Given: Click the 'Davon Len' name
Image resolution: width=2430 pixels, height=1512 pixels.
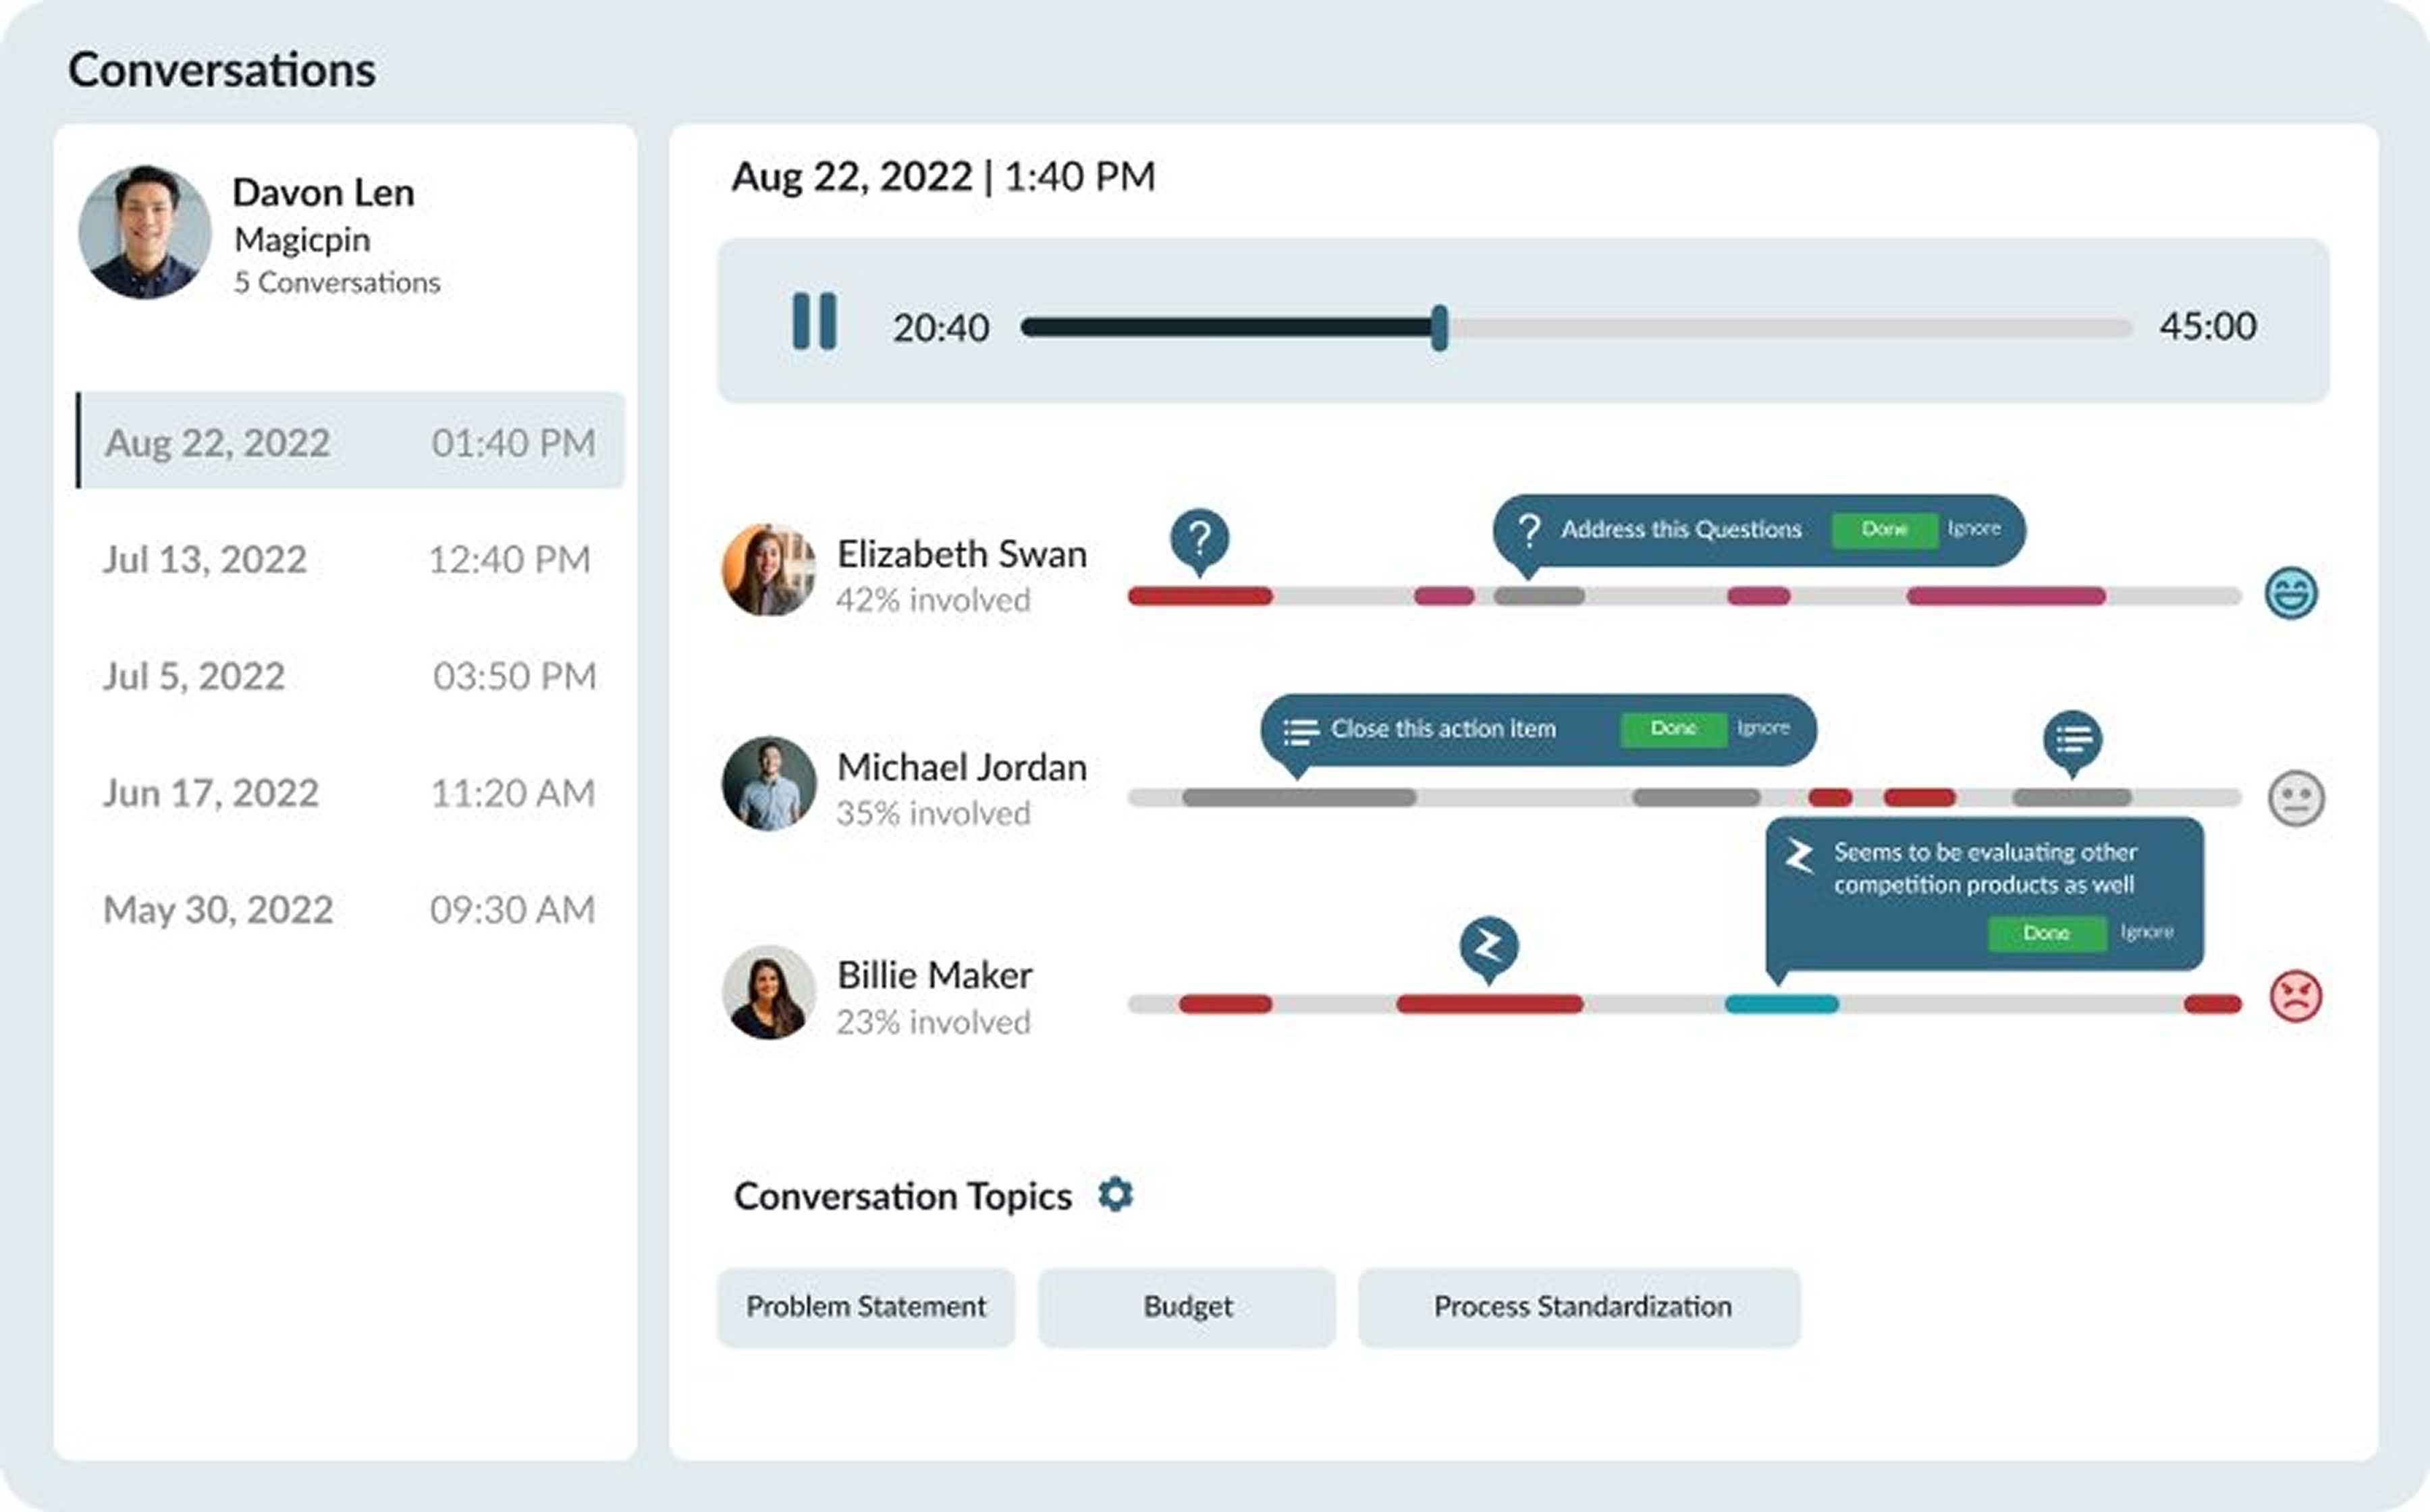Looking at the screenshot, I should point(323,192).
